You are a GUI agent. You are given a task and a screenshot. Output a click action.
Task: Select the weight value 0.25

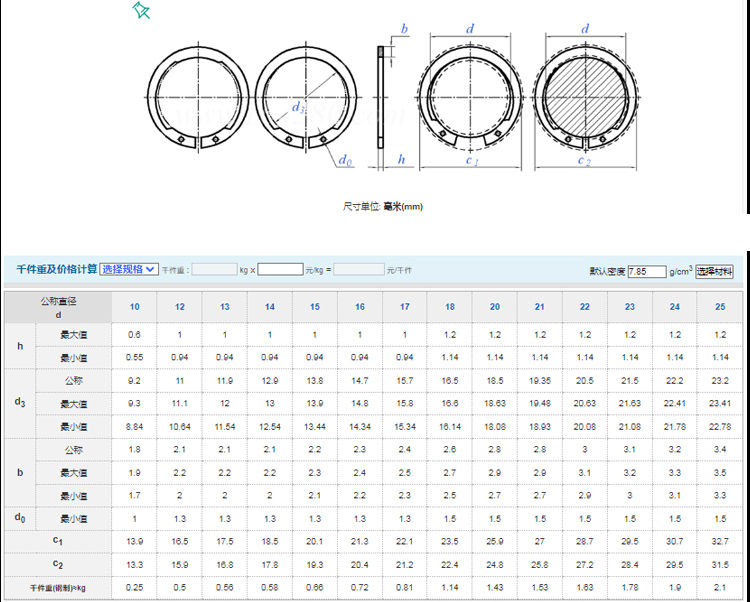coord(135,588)
